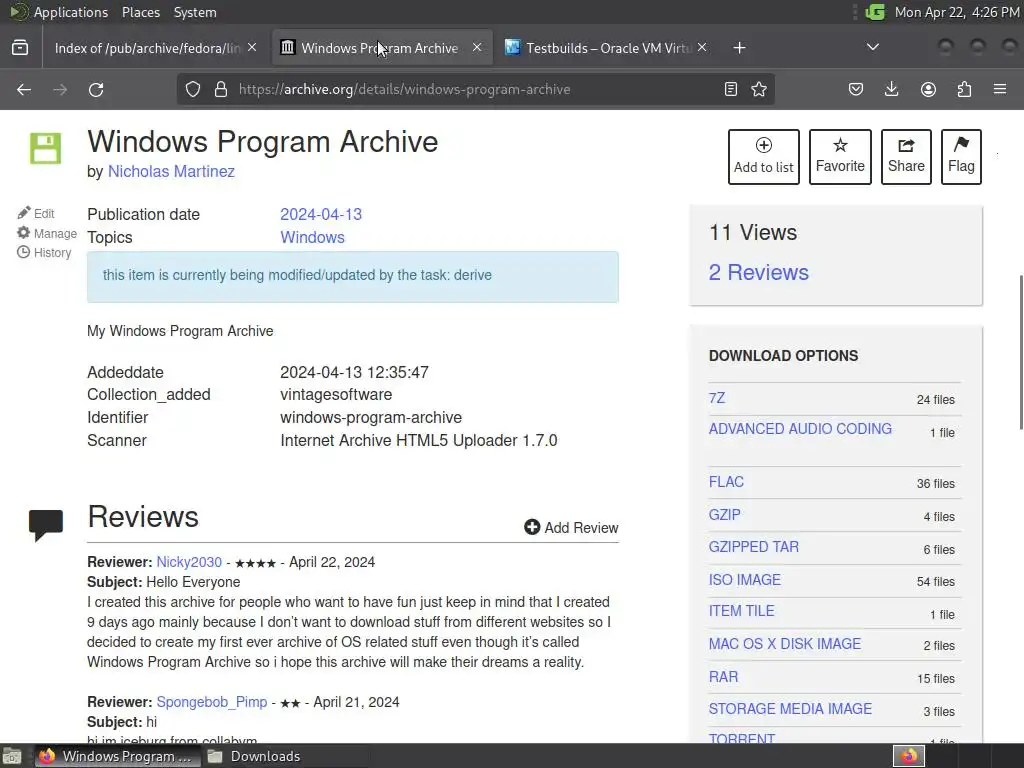
Task: Open the GZIPPED TAR download option
Action: point(754,547)
